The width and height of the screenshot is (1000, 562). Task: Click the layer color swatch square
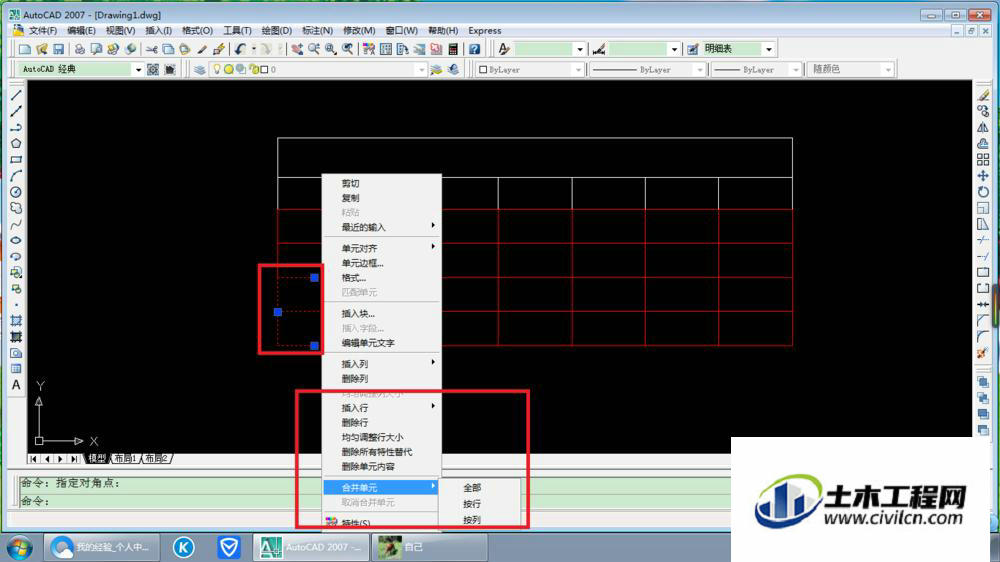264,70
